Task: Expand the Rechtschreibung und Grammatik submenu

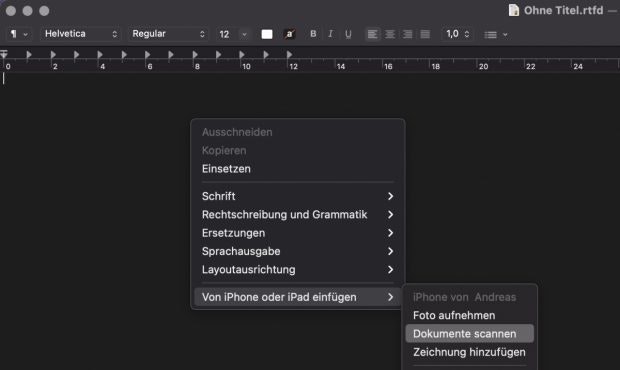Action: click(298, 215)
